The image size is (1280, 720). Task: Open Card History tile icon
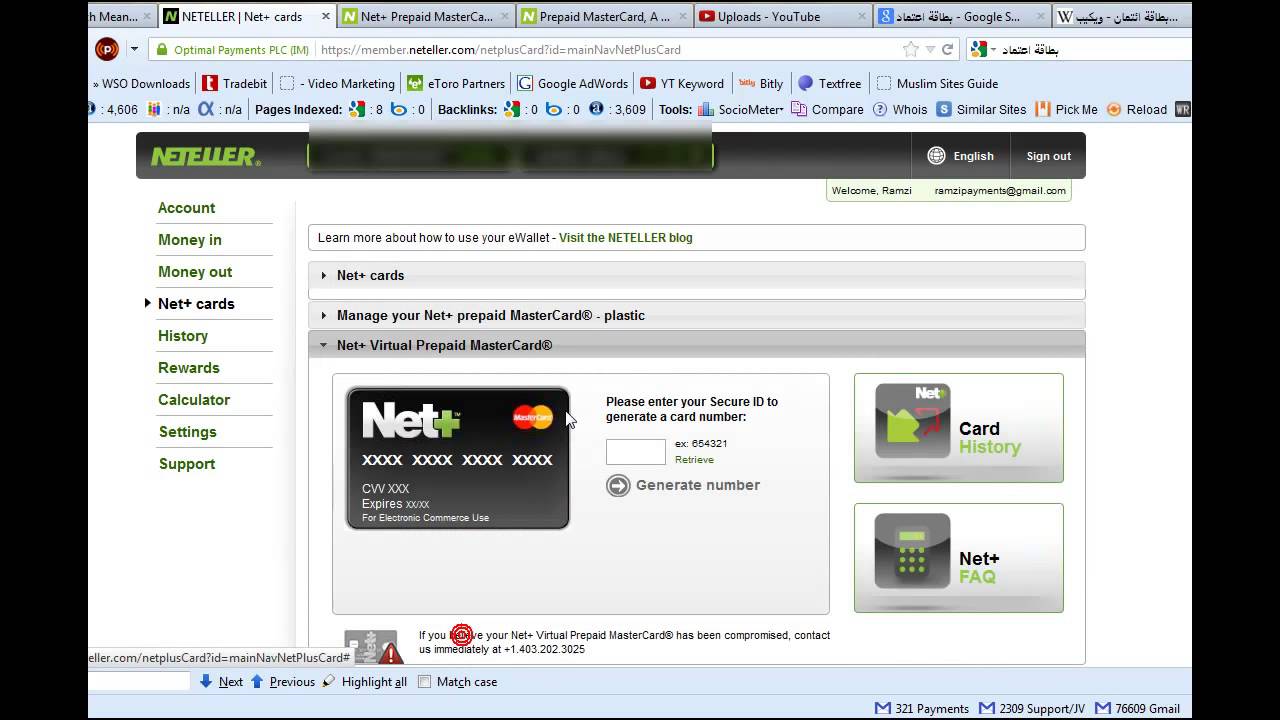pyautogui.click(x=913, y=421)
